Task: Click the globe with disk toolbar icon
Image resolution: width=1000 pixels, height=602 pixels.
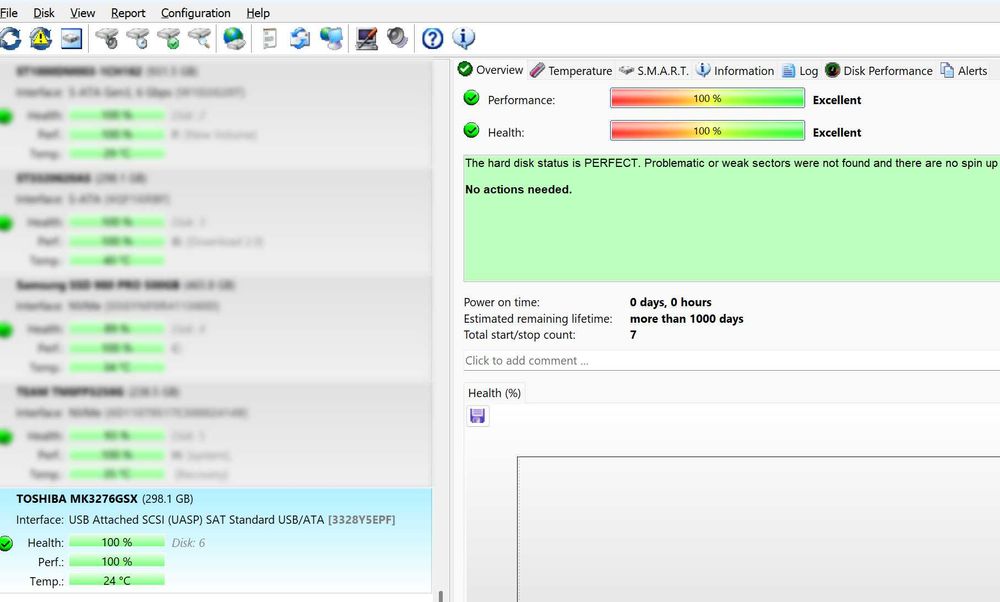Action: (x=234, y=38)
